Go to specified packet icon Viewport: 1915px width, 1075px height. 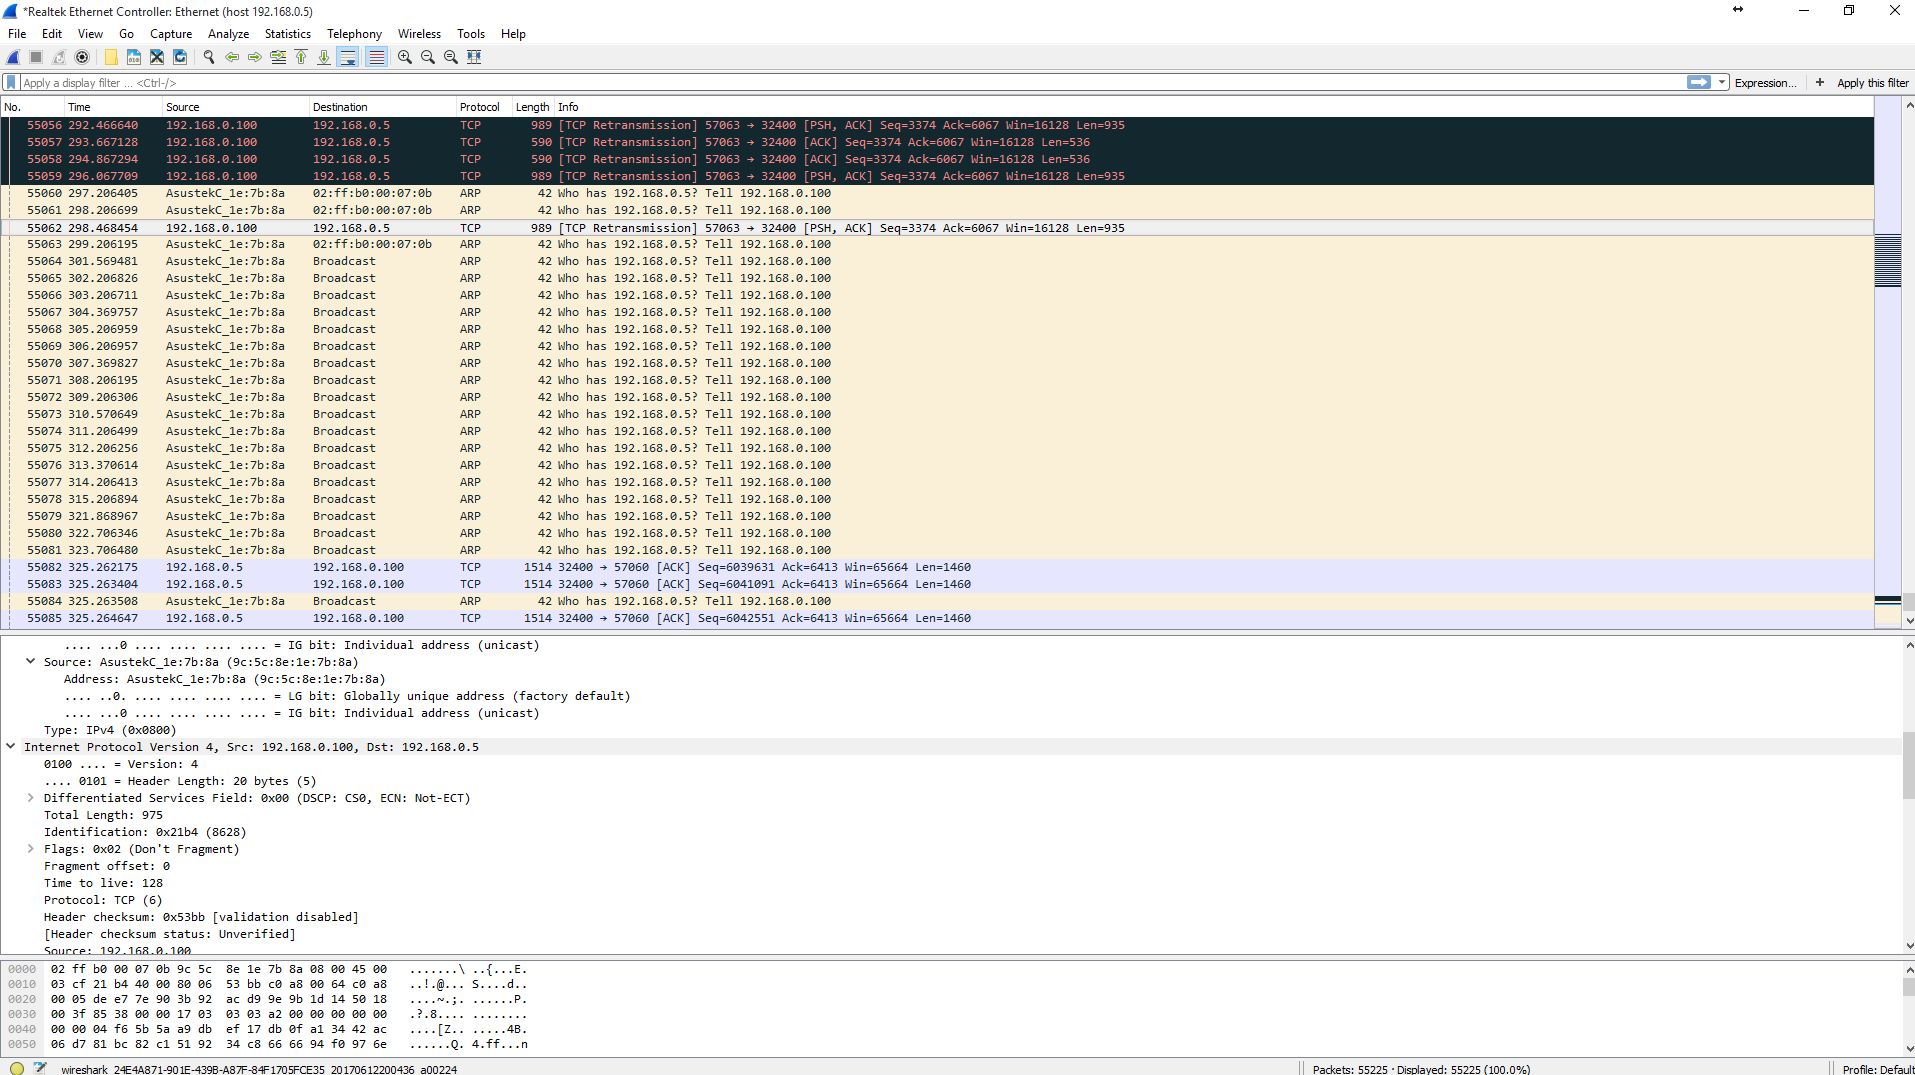pyautogui.click(x=278, y=57)
